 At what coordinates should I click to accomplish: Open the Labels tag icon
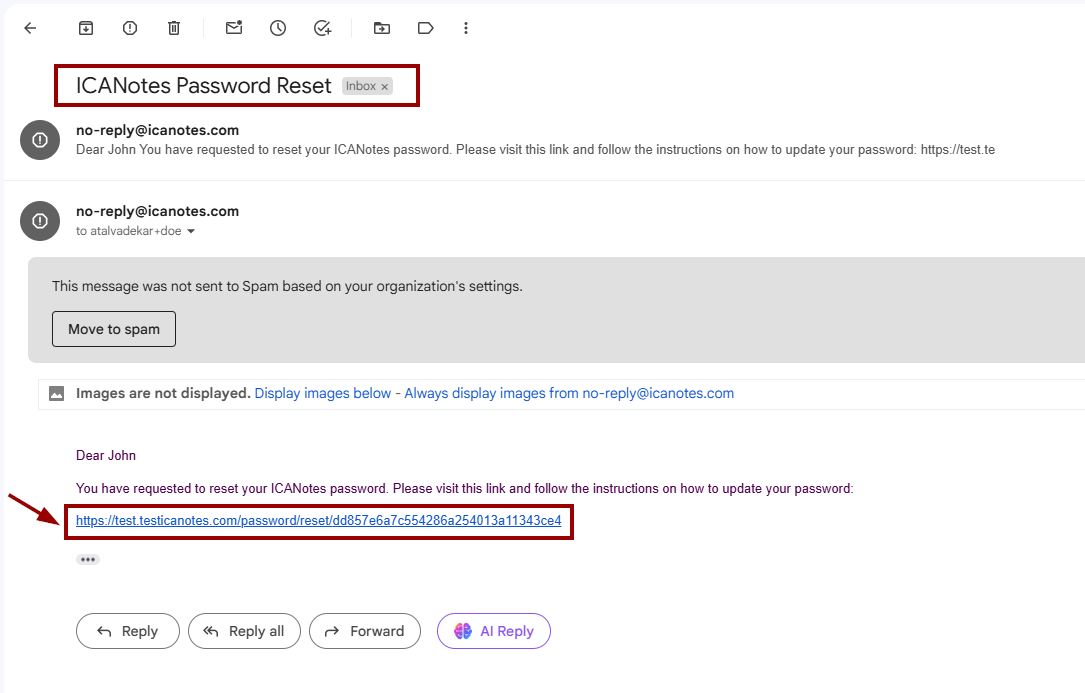(426, 28)
